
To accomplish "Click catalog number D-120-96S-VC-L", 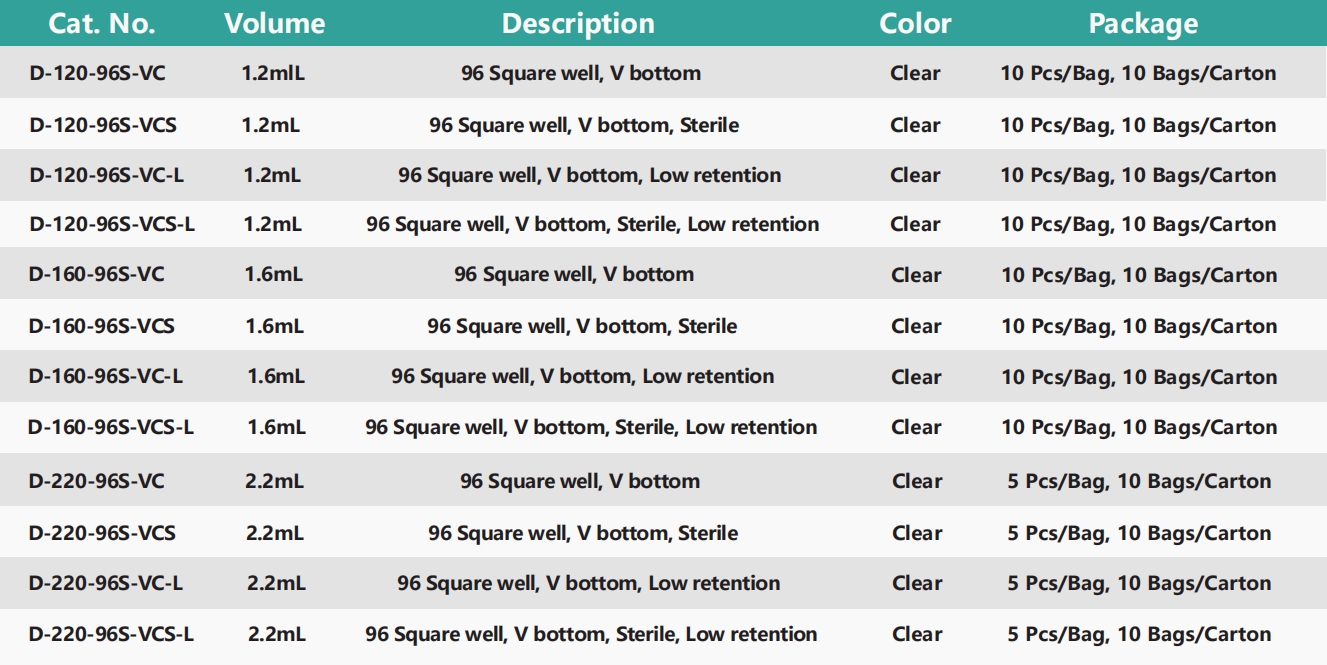I will 107,175.
